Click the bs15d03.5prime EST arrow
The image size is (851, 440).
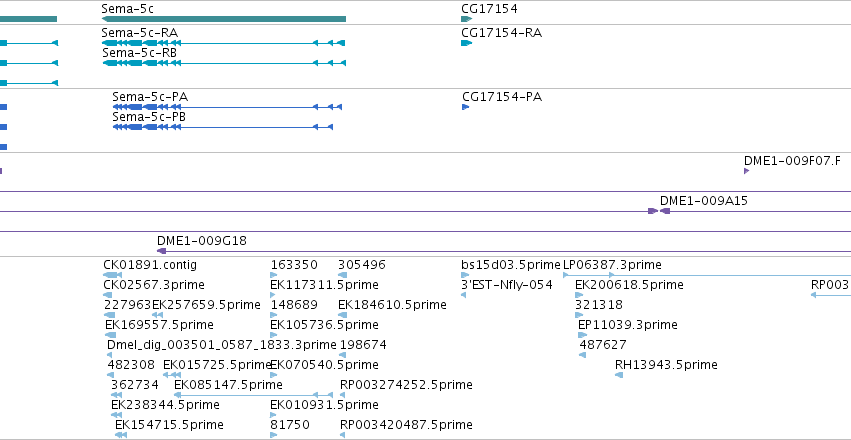coord(465,275)
